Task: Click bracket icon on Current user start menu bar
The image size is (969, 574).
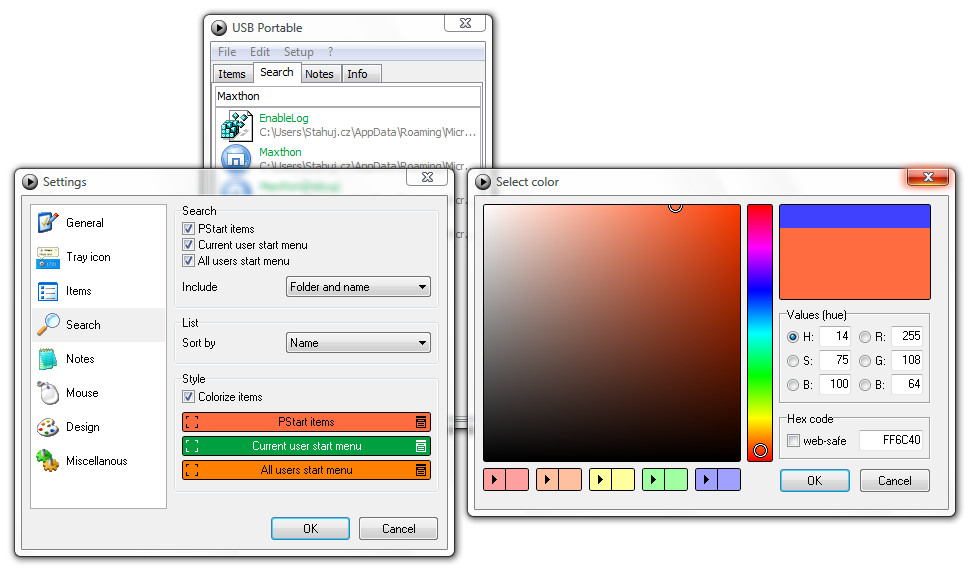Action: pyautogui.click(x=192, y=446)
